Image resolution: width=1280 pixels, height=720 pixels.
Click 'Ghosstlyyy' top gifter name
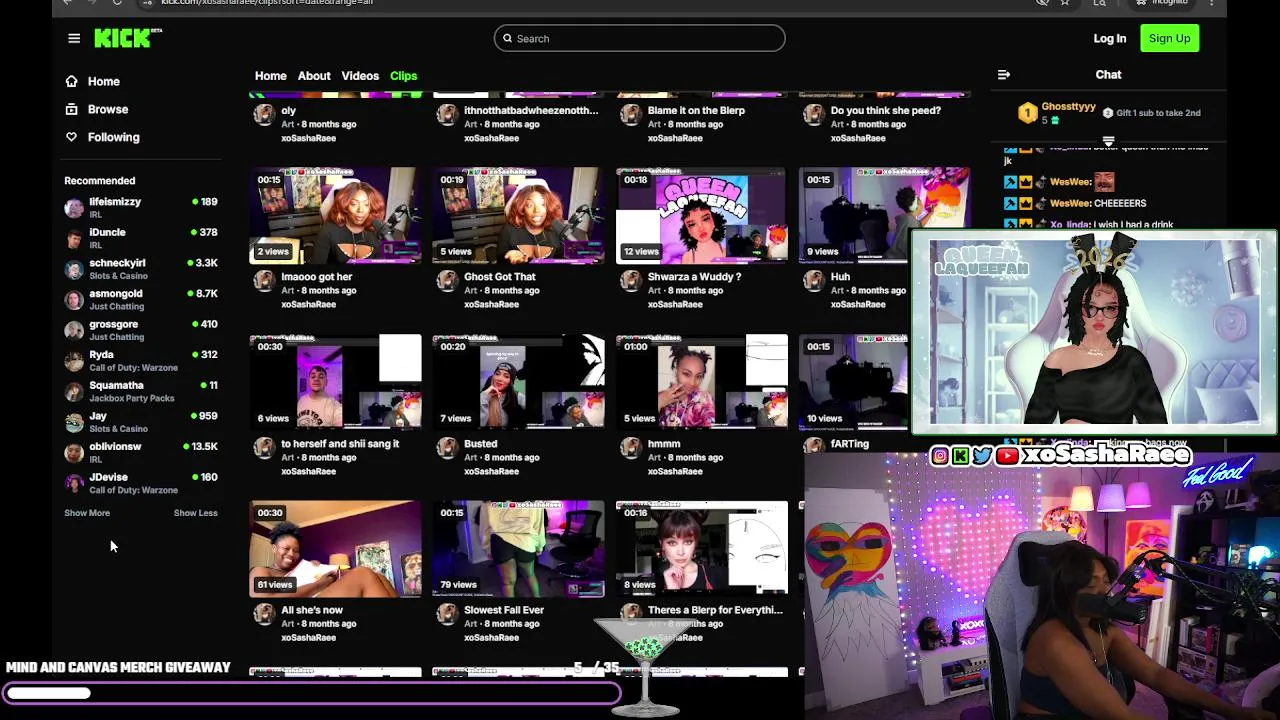click(x=1068, y=107)
